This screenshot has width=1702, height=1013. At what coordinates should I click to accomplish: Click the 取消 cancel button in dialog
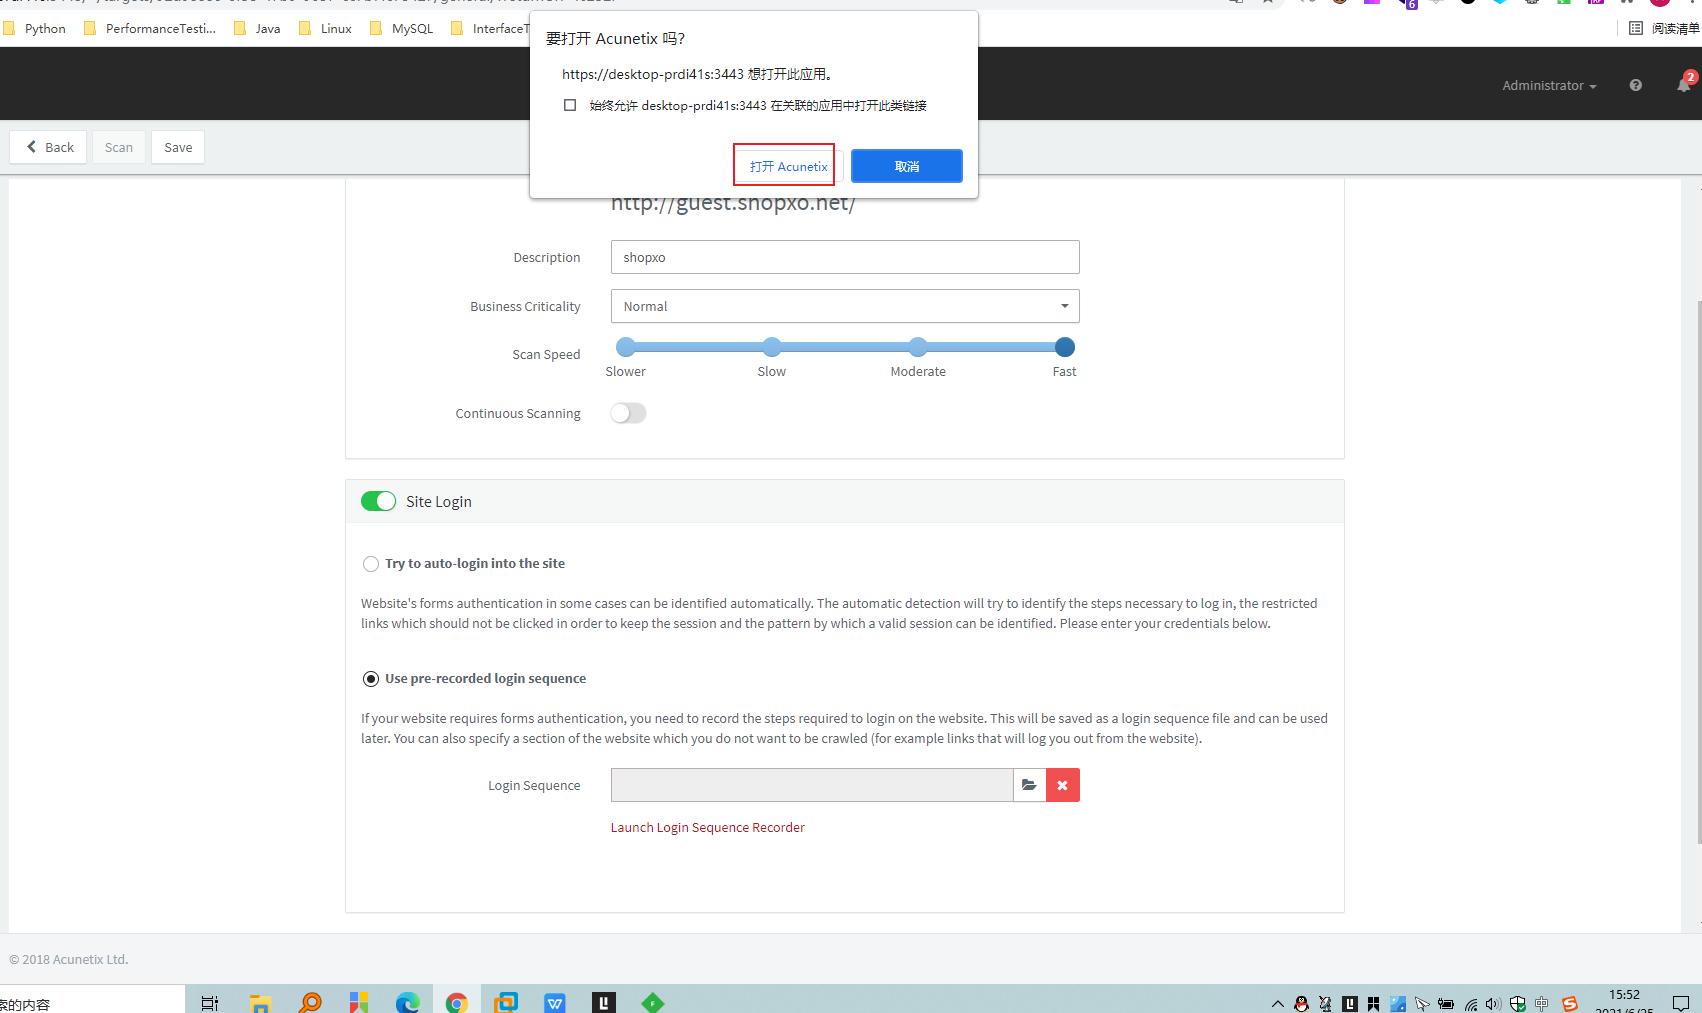pyautogui.click(x=907, y=166)
